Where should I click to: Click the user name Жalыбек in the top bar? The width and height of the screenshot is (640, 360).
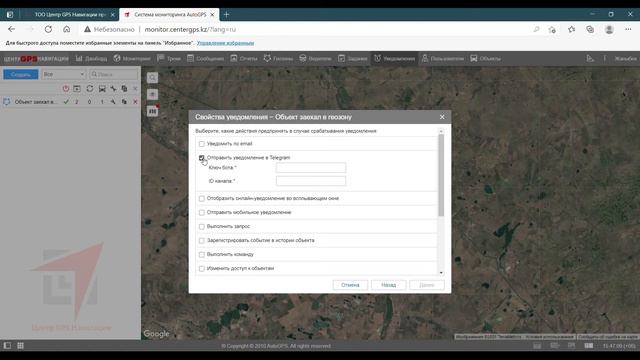[x=625, y=59]
